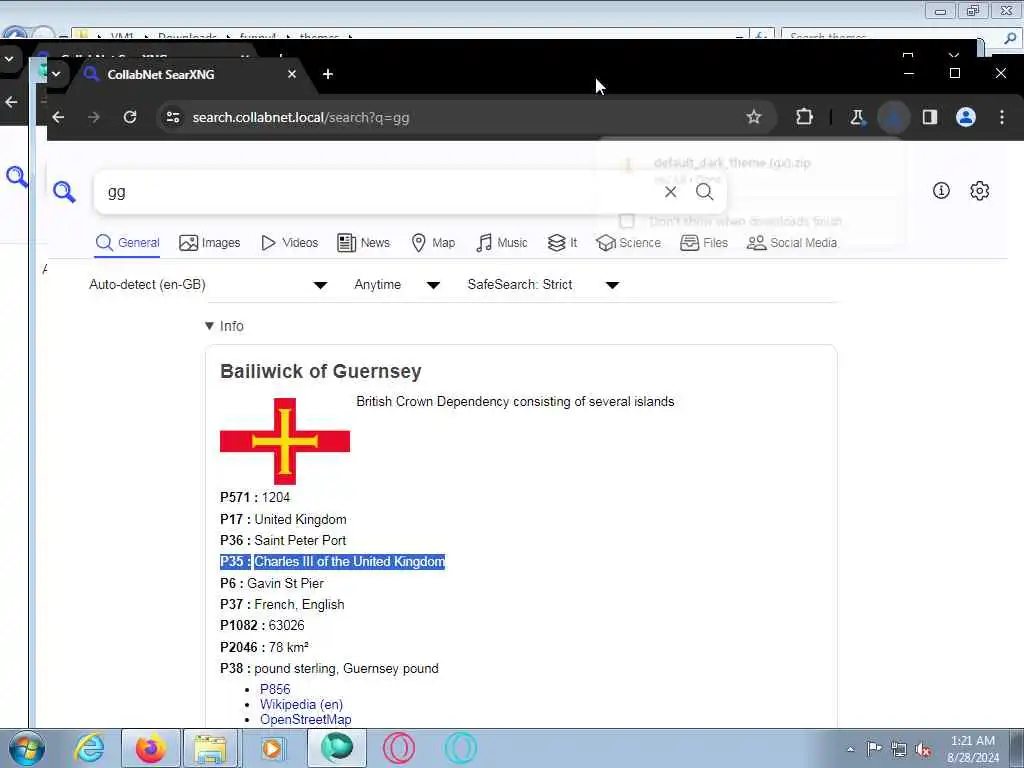Switch to the Videos category
Image resolution: width=1024 pixels, height=768 pixels.
(x=289, y=243)
